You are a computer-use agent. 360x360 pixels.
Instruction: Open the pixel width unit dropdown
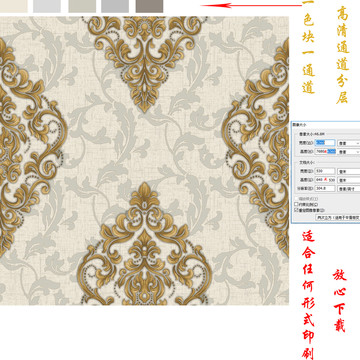(349, 143)
